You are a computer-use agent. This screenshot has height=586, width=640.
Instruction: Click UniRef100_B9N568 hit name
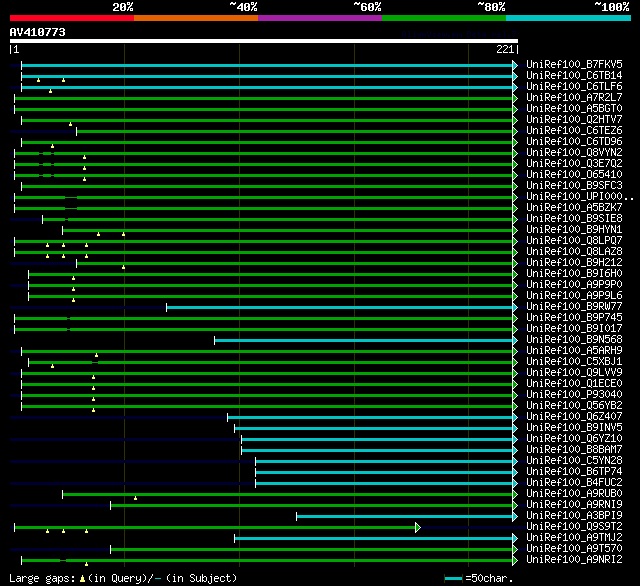(x=574, y=340)
